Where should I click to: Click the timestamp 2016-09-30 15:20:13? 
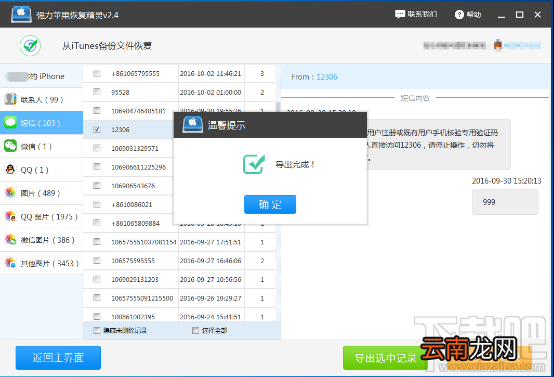point(506,181)
